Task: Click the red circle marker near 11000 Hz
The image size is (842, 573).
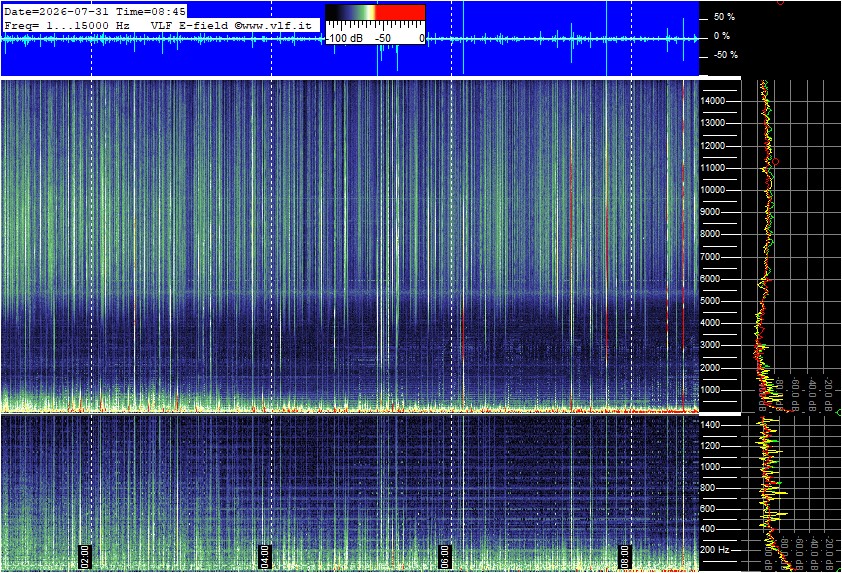Action: (775, 161)
